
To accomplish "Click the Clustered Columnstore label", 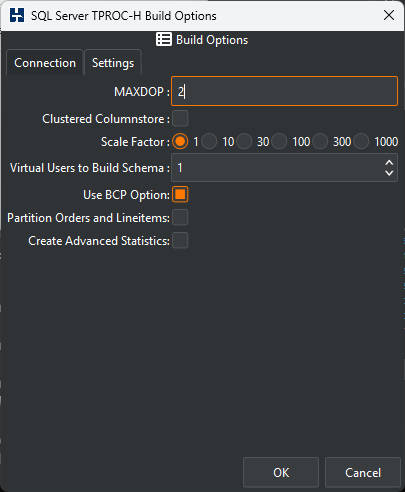I will tap(106, 119).
